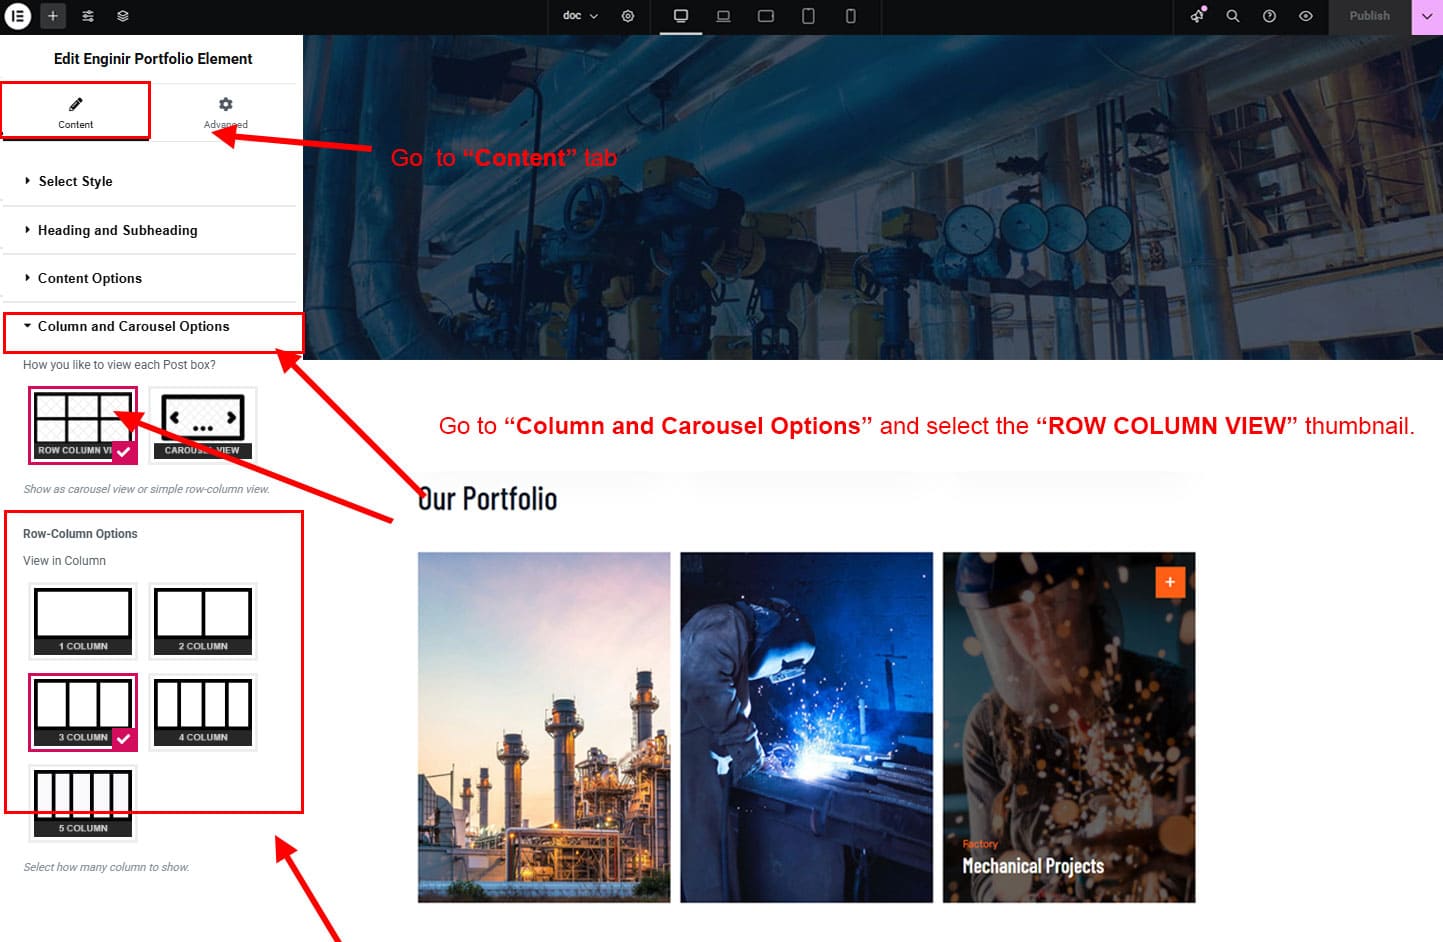
Task: Click the Mechanical Projects portfolio image
Action: point(1068,727)
